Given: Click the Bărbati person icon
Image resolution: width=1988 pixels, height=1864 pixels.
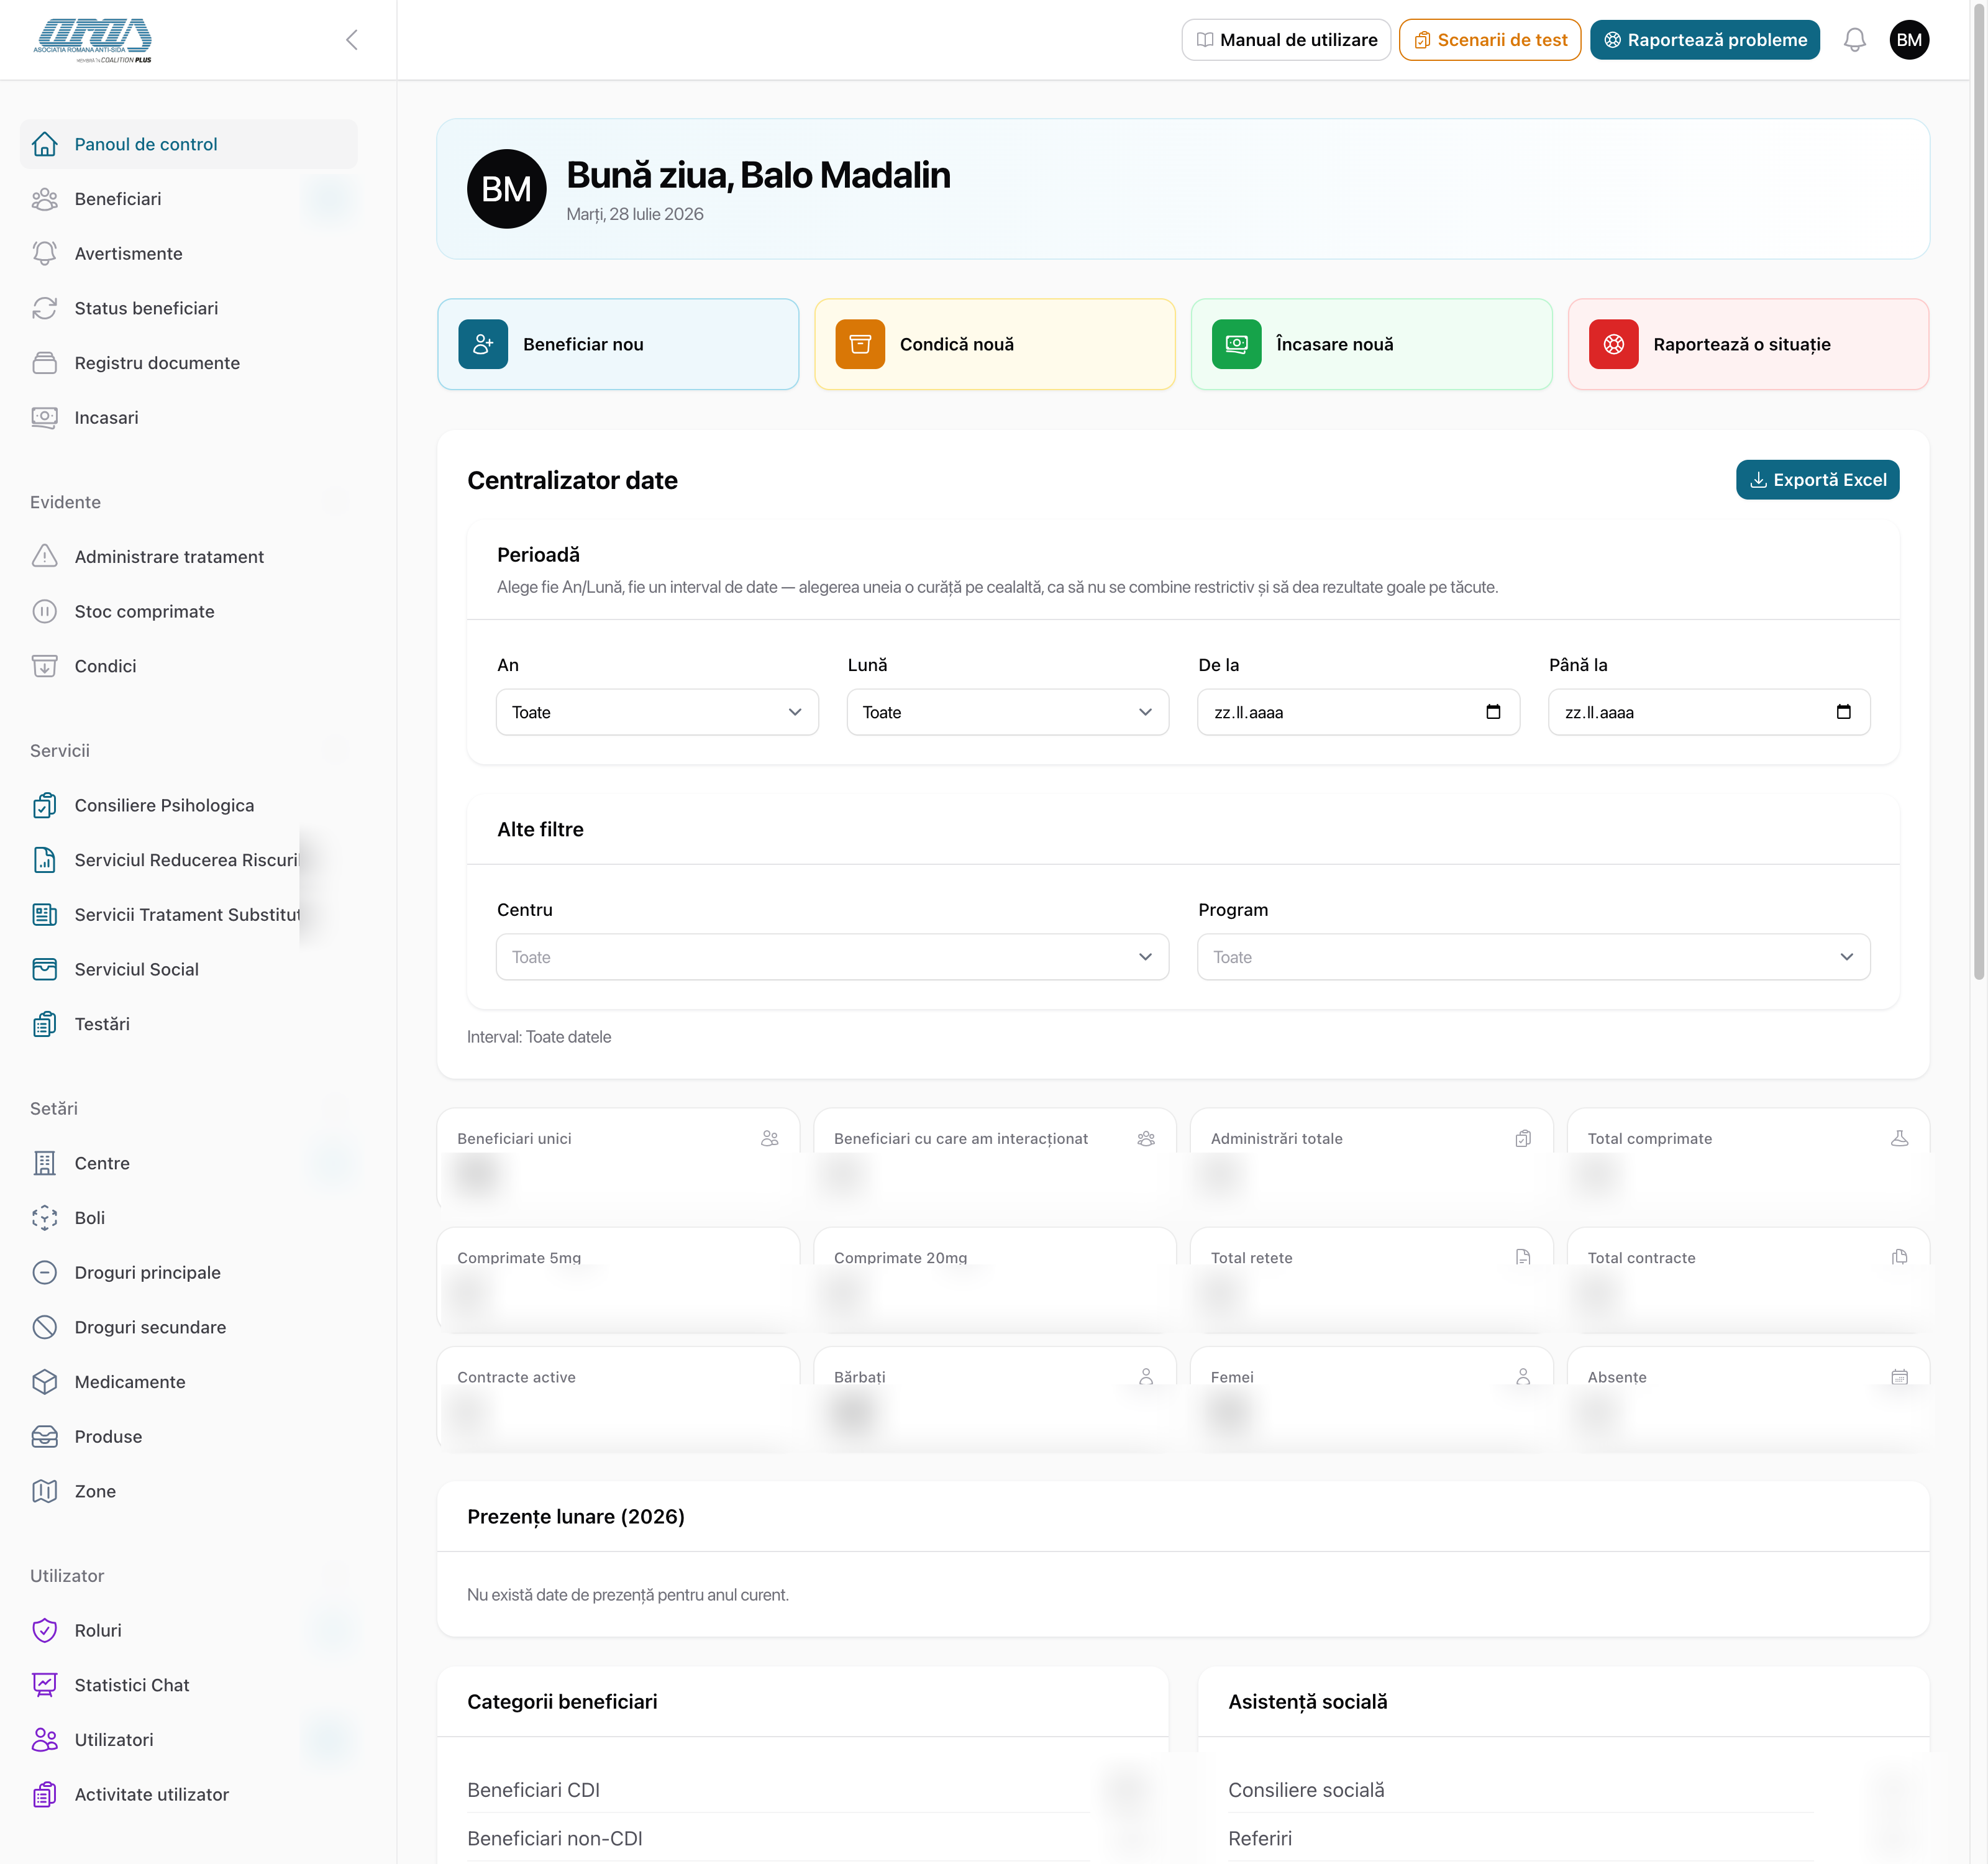Looking at the screenshot, I should point(1146,1377).
